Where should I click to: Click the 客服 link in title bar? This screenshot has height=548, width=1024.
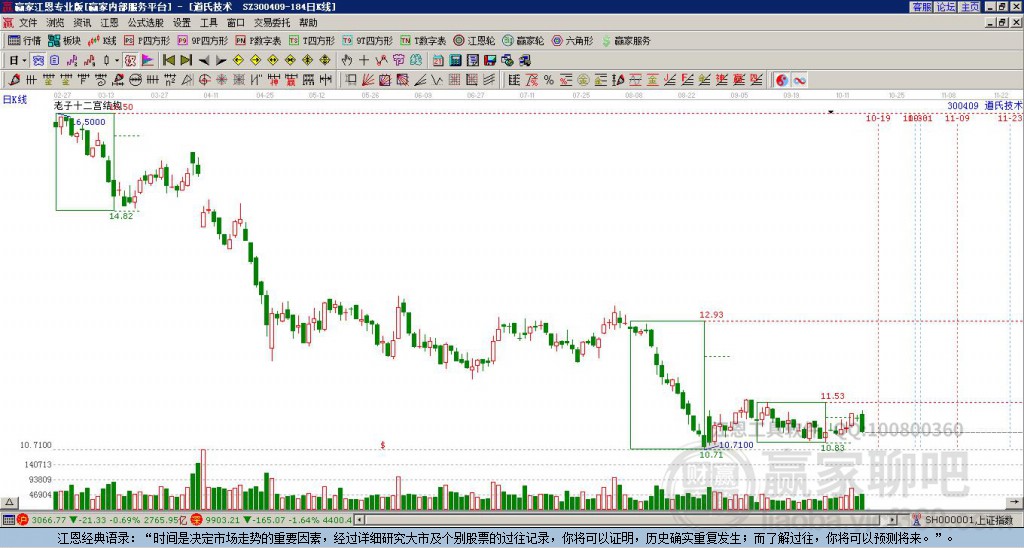[921, 7]
